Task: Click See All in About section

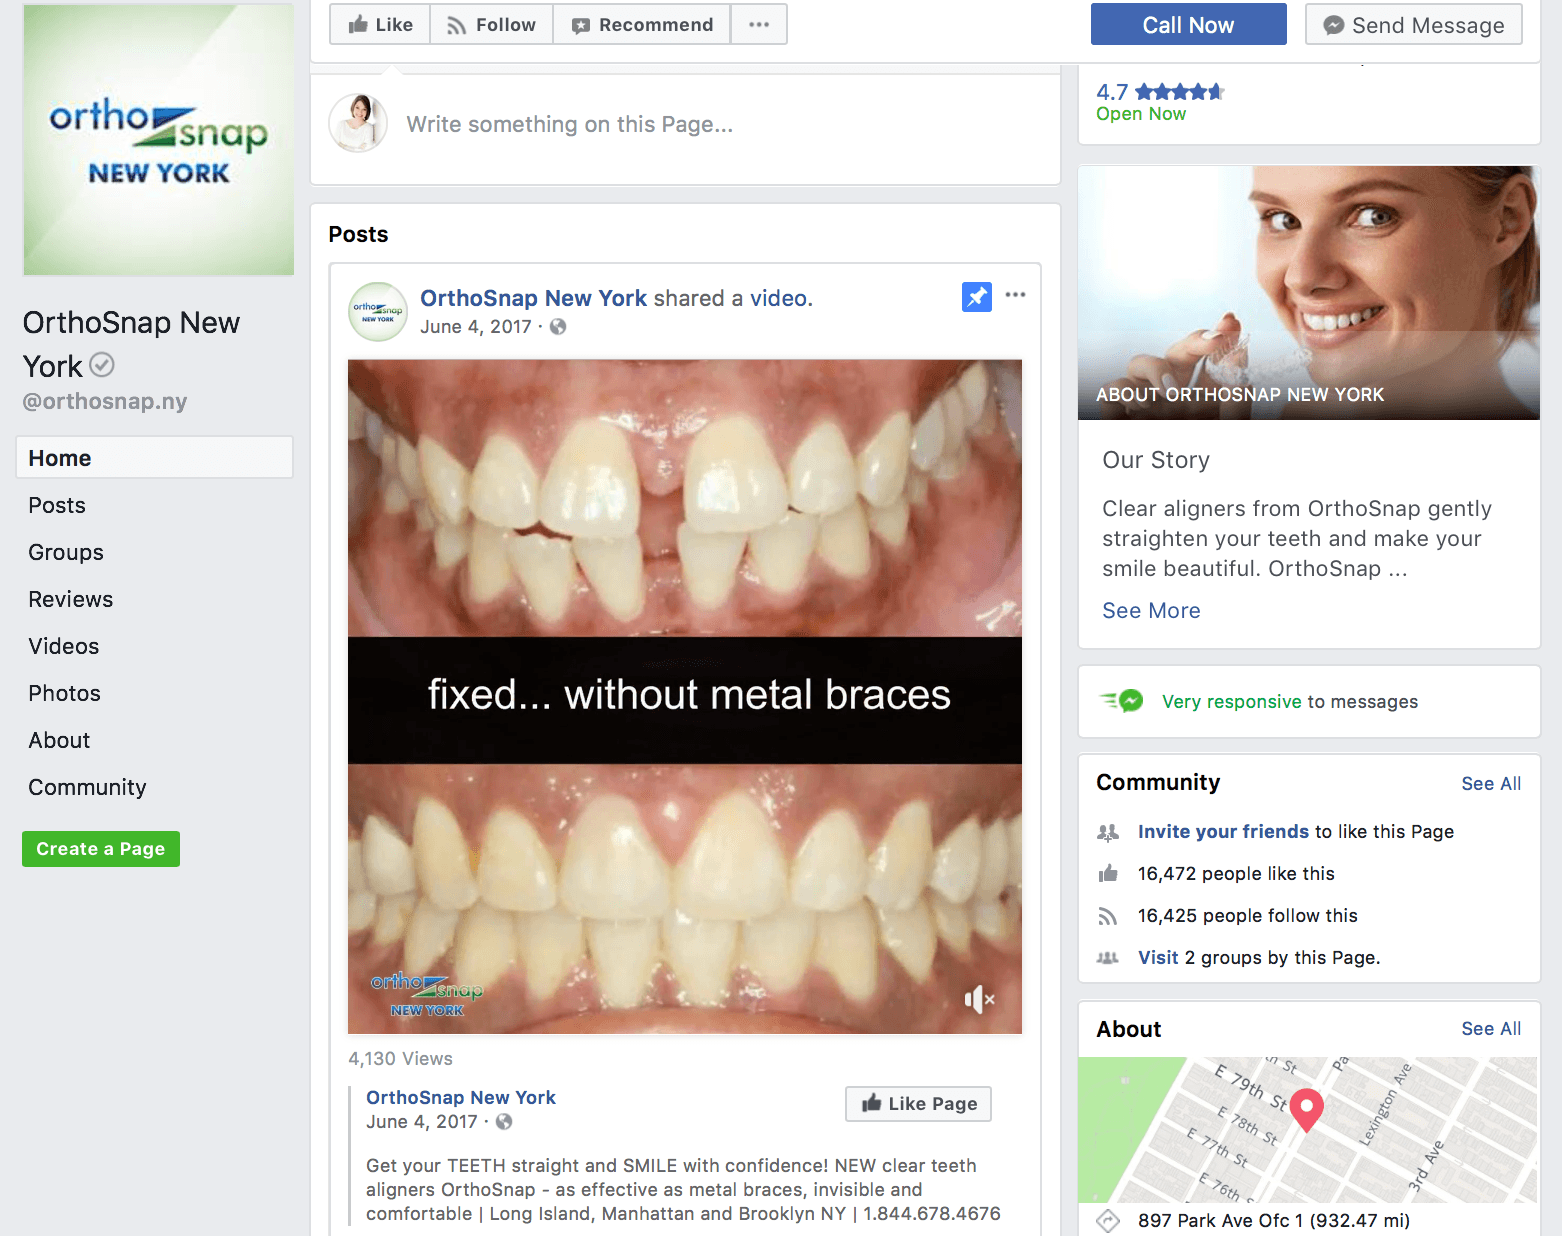Action: (1491, 1029)
